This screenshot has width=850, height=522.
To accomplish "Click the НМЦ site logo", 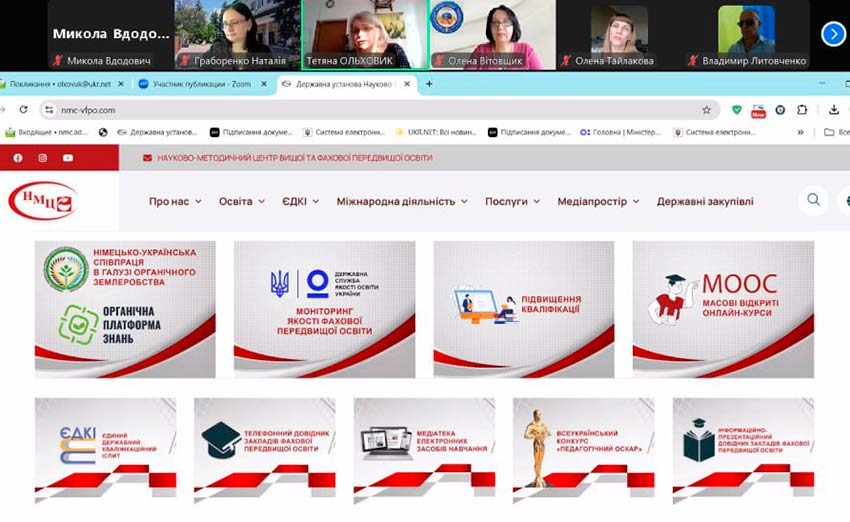I will coord(43,201).
